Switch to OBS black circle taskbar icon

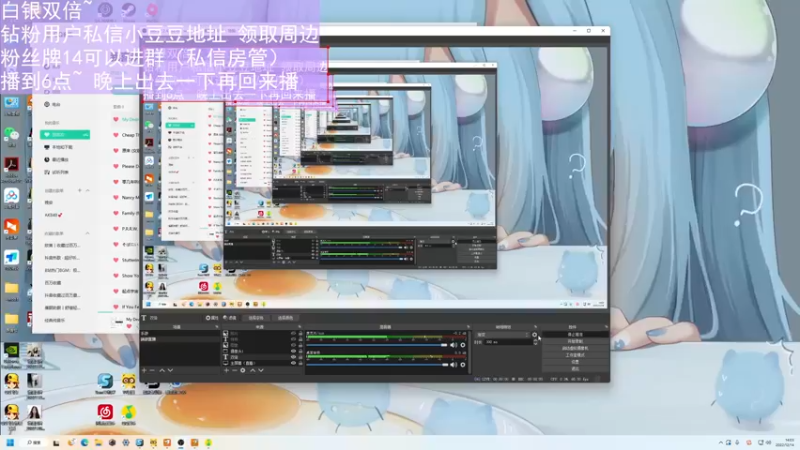click(x=181, y=442)
